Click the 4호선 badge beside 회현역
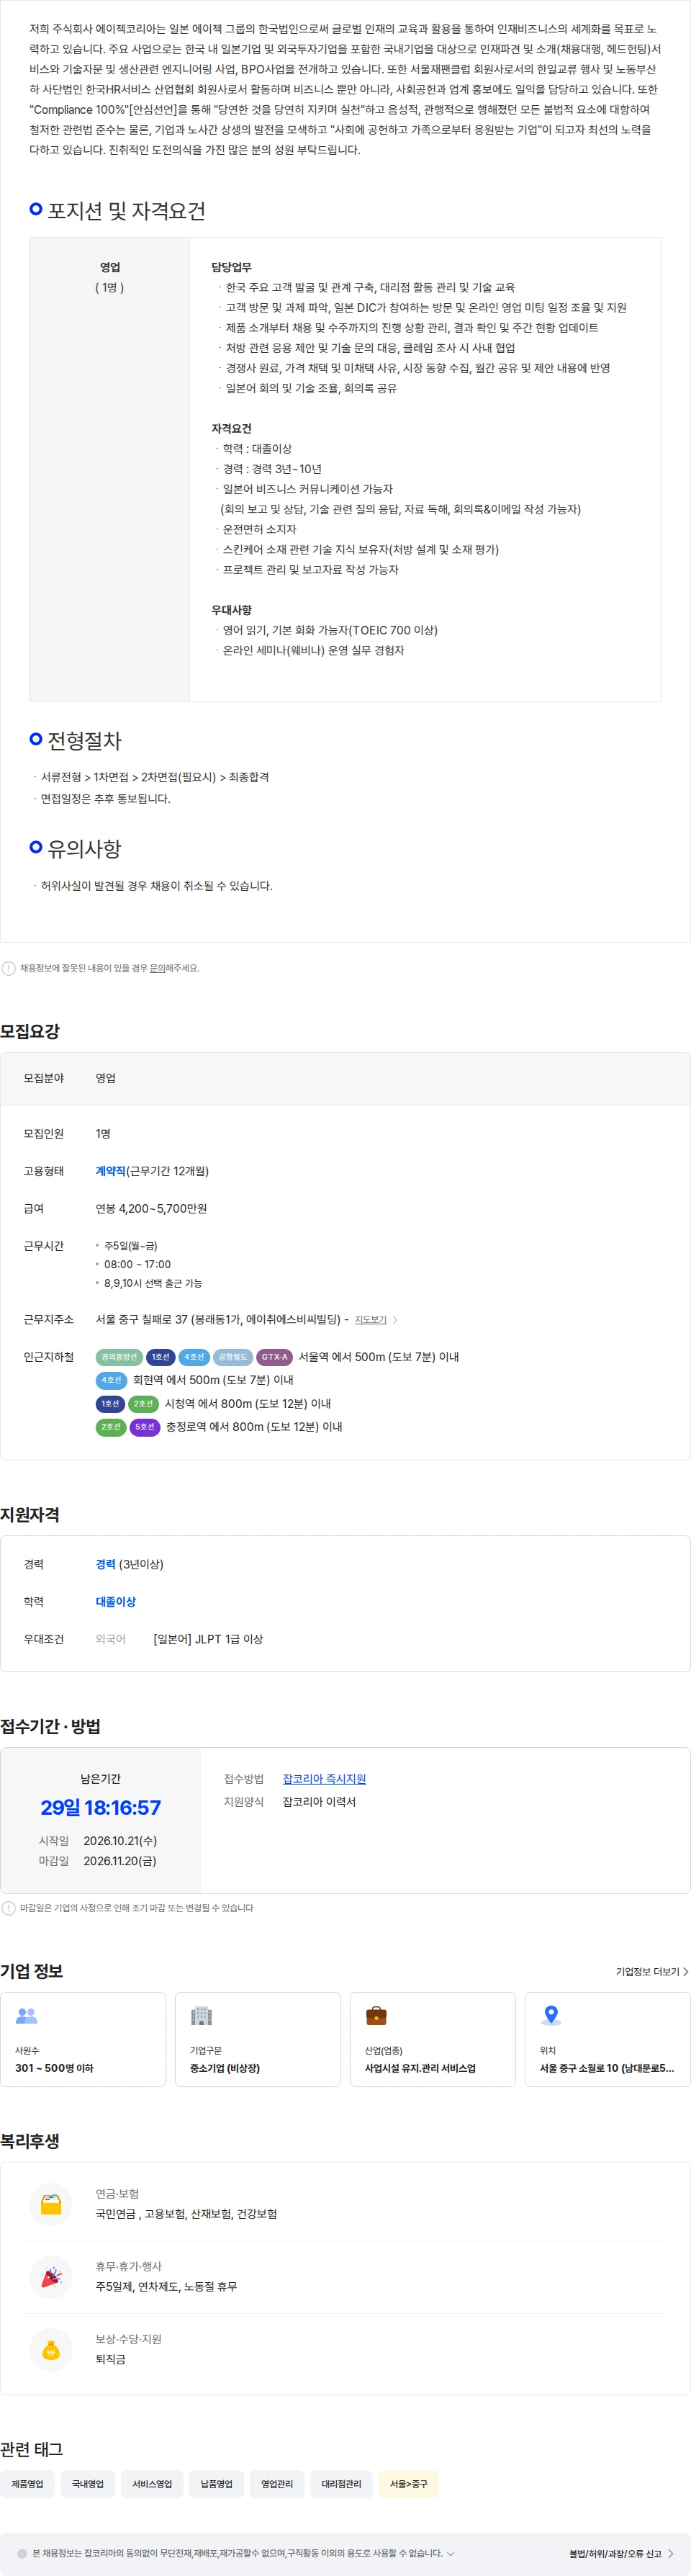691x2576 pixels. 111,1380
